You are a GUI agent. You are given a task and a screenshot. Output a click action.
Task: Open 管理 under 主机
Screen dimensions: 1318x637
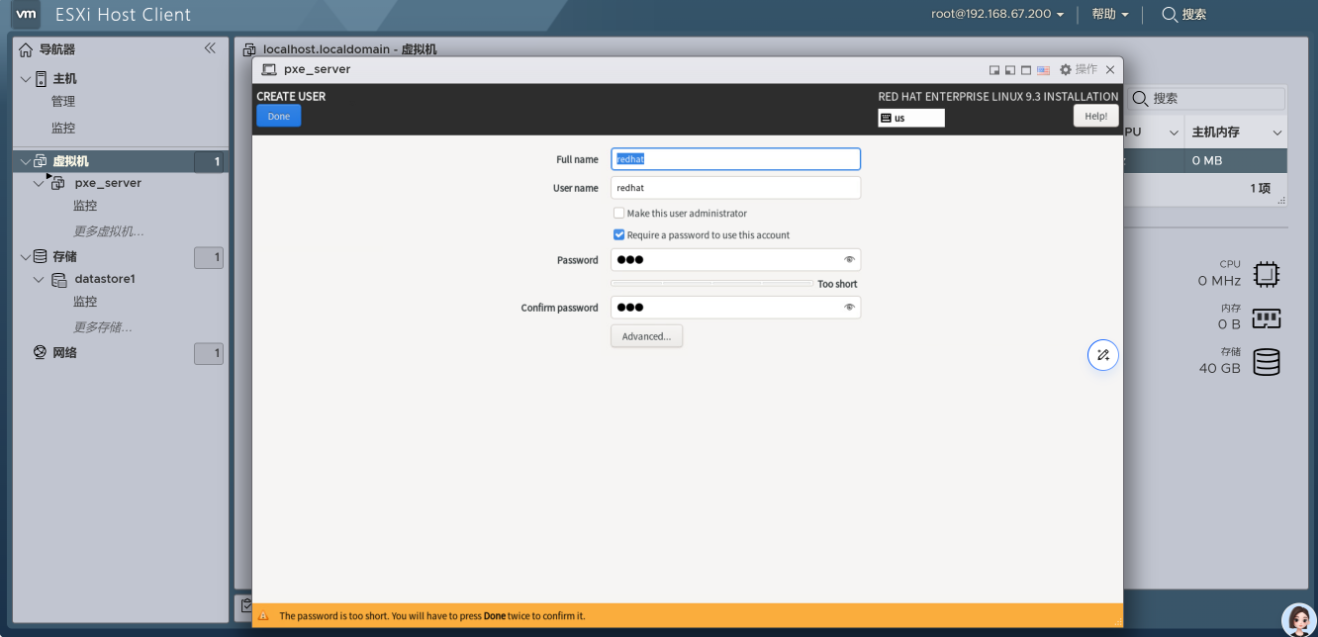[x=63, y=102]
